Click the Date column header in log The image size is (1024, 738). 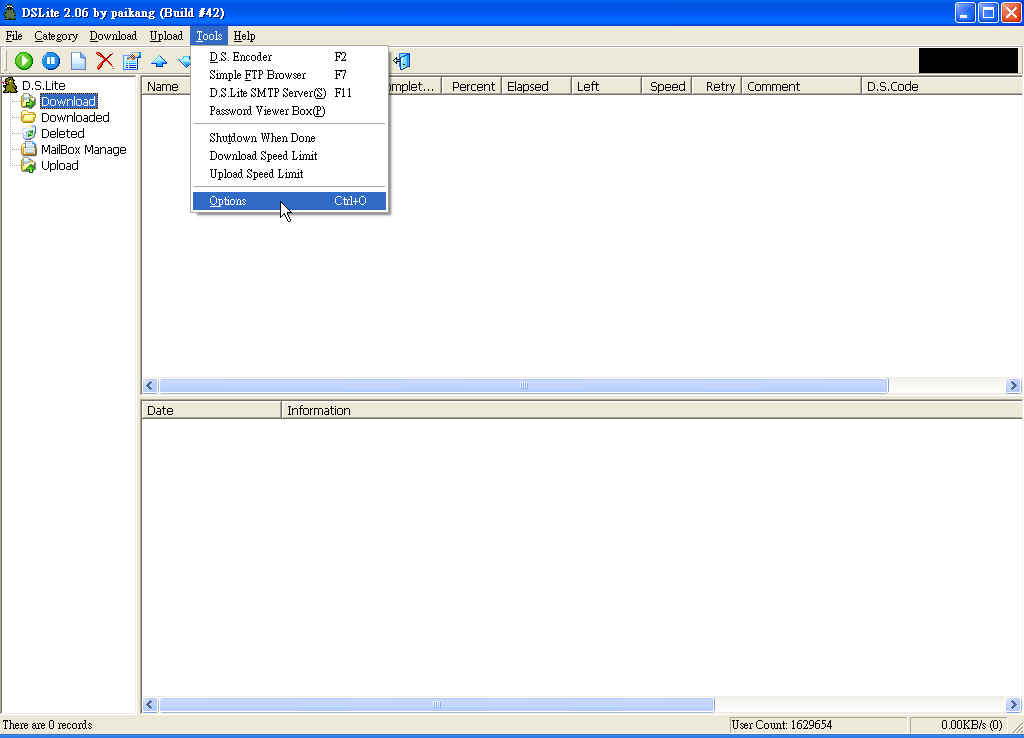pos(212,410)
